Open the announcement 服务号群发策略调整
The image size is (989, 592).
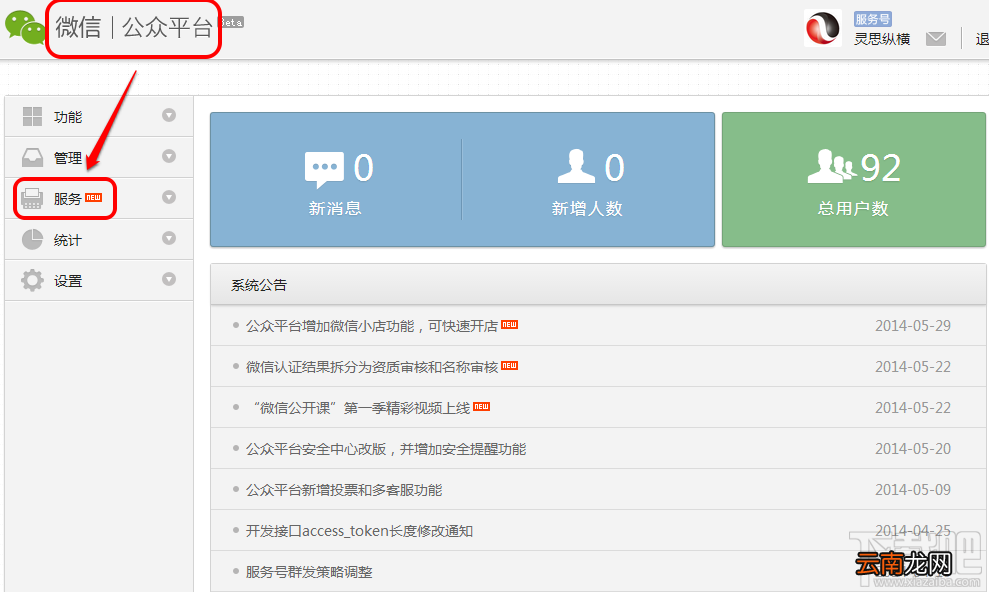tap(309, 572)
